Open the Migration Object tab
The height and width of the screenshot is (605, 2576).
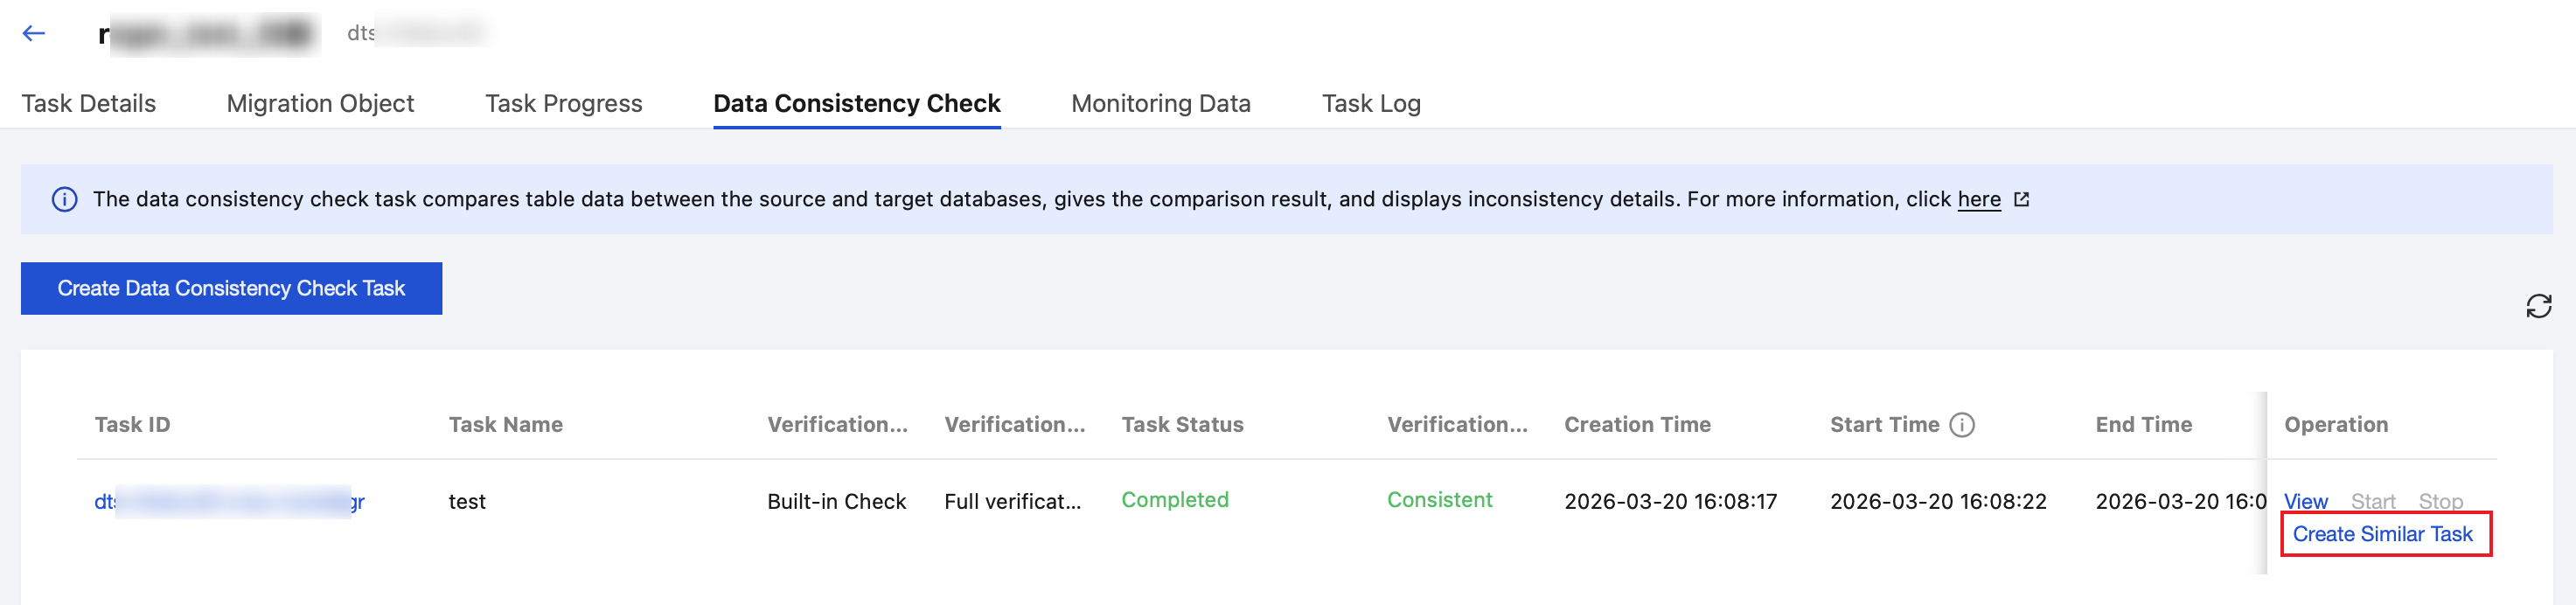pyautogui.click(x=320, y=103)
